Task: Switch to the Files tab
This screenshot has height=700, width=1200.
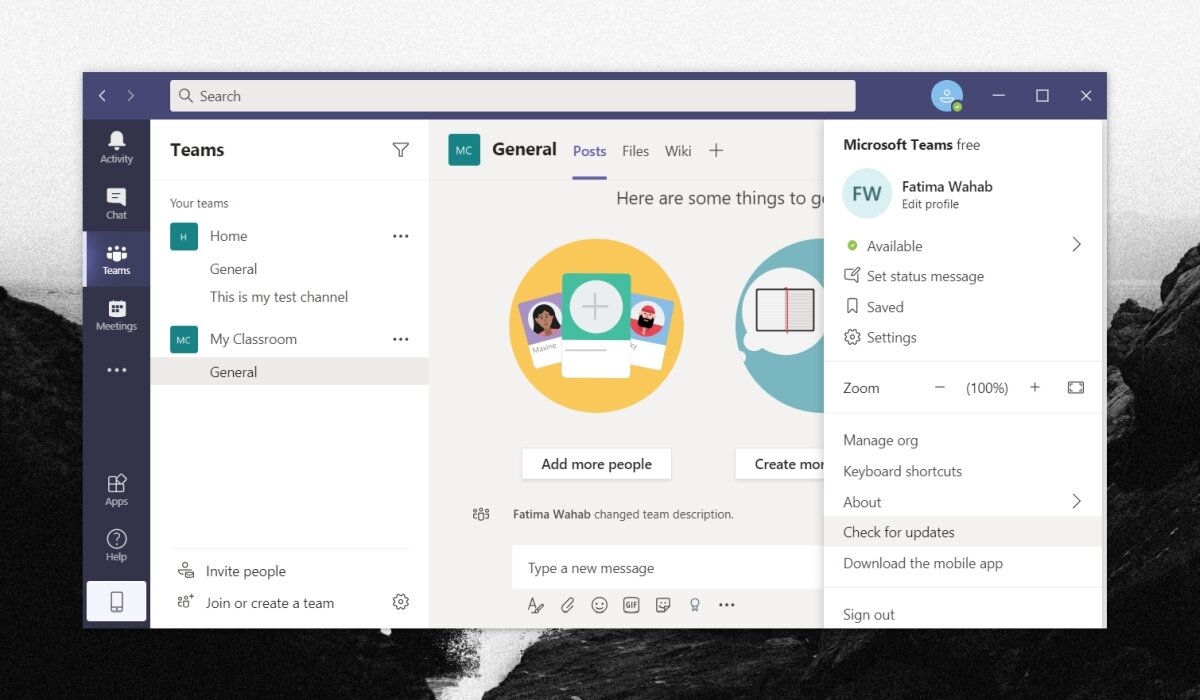Action: (x=635, y=151)
